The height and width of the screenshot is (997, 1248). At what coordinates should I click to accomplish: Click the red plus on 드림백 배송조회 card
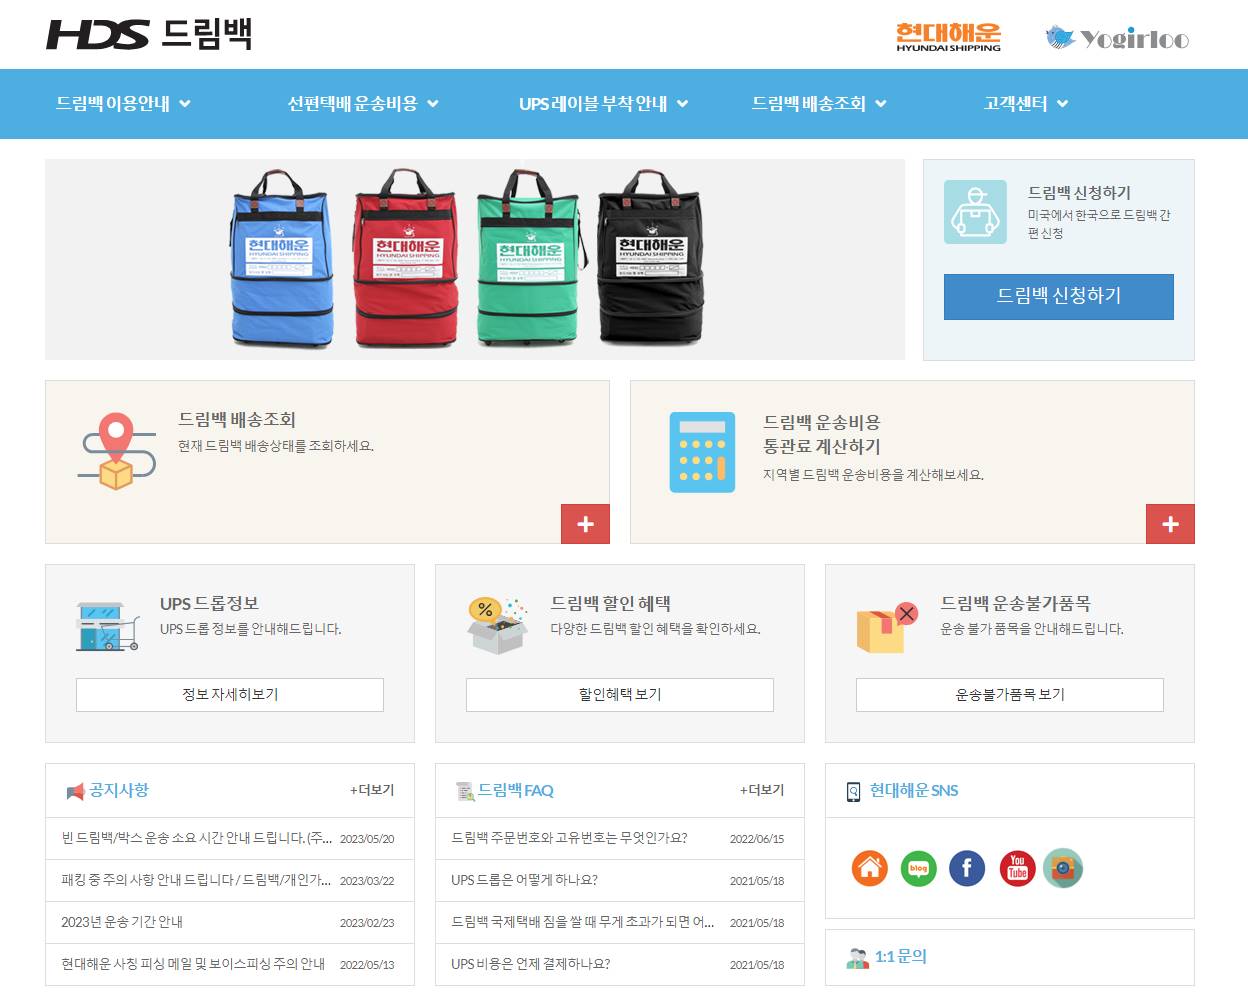click(x=585, y=524)
